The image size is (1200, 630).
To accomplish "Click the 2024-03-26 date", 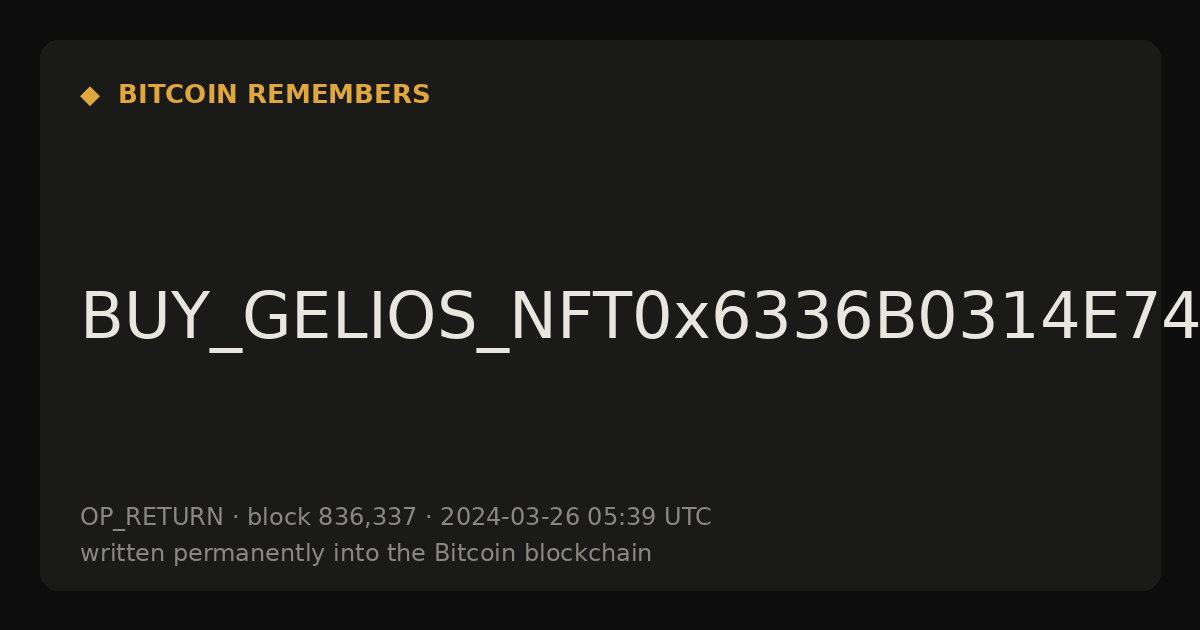I will (x=509, y=517).
